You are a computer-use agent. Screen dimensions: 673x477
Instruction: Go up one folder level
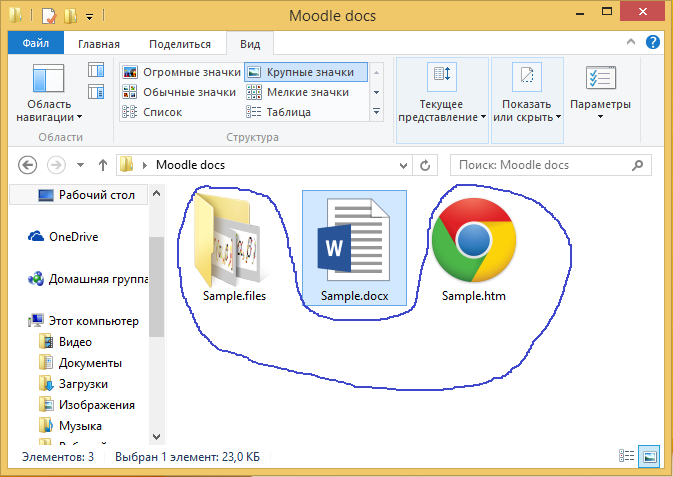tap(103, 165)
